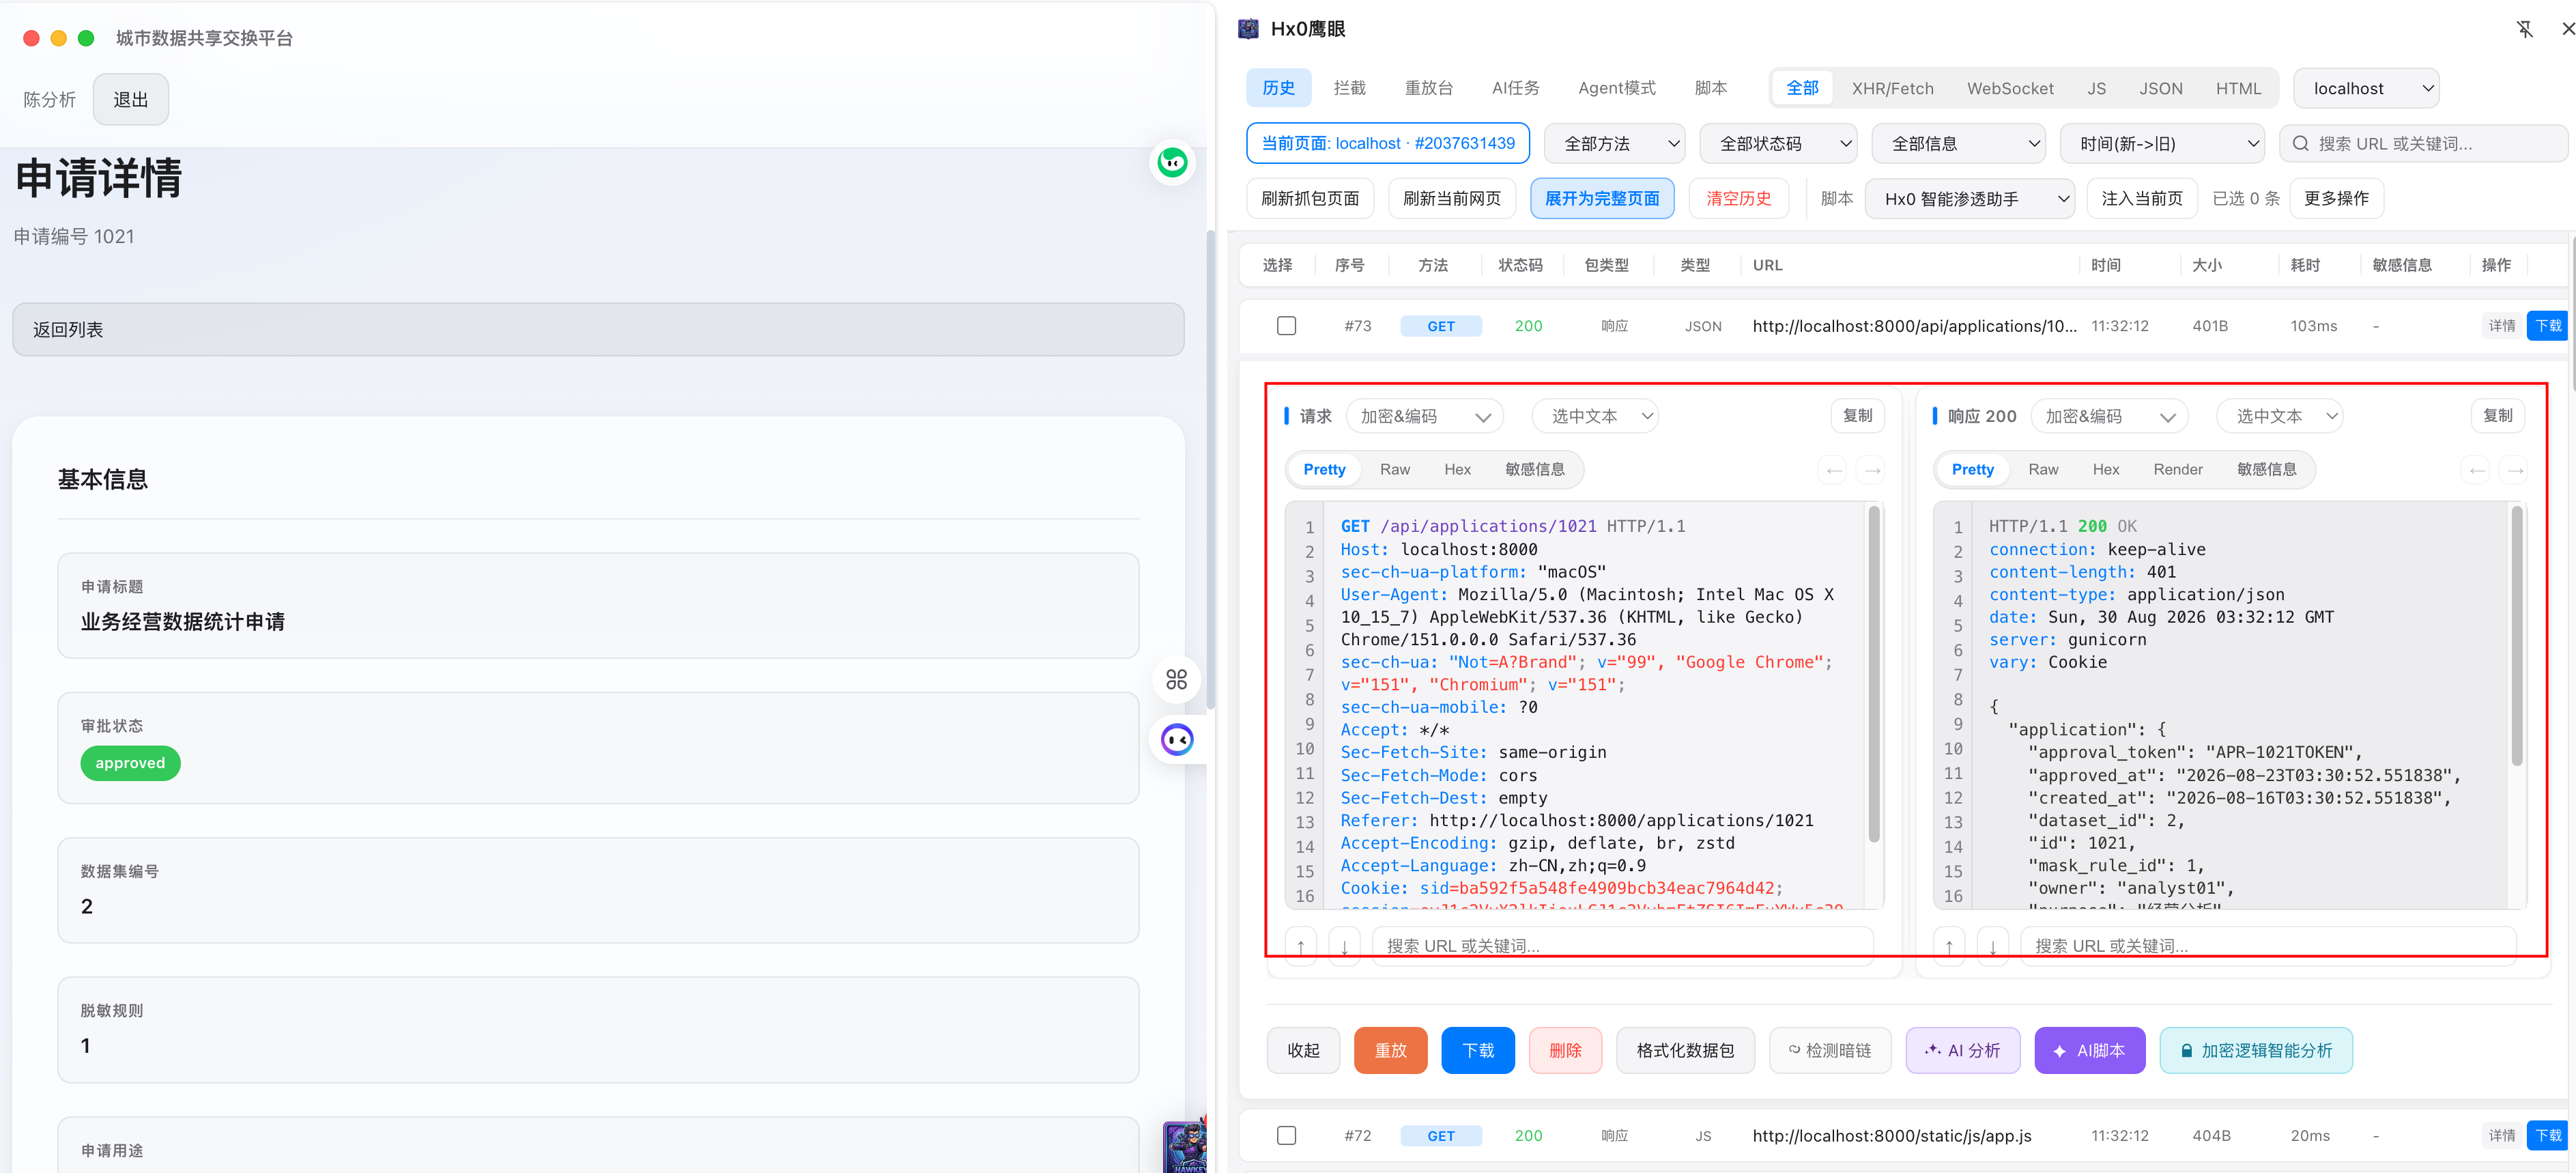Click the orange 重放 button

(1390, 1050)
